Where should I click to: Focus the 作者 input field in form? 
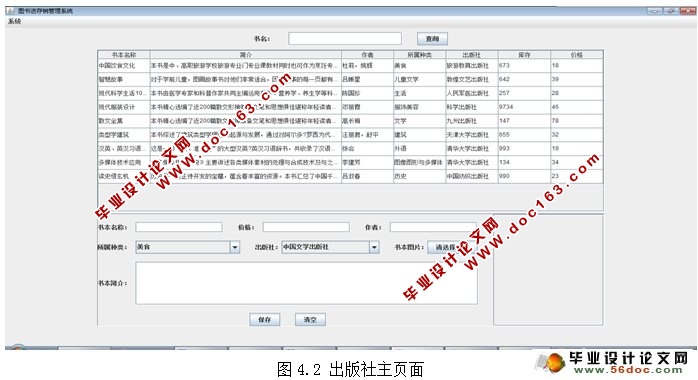tap(433, 227)
